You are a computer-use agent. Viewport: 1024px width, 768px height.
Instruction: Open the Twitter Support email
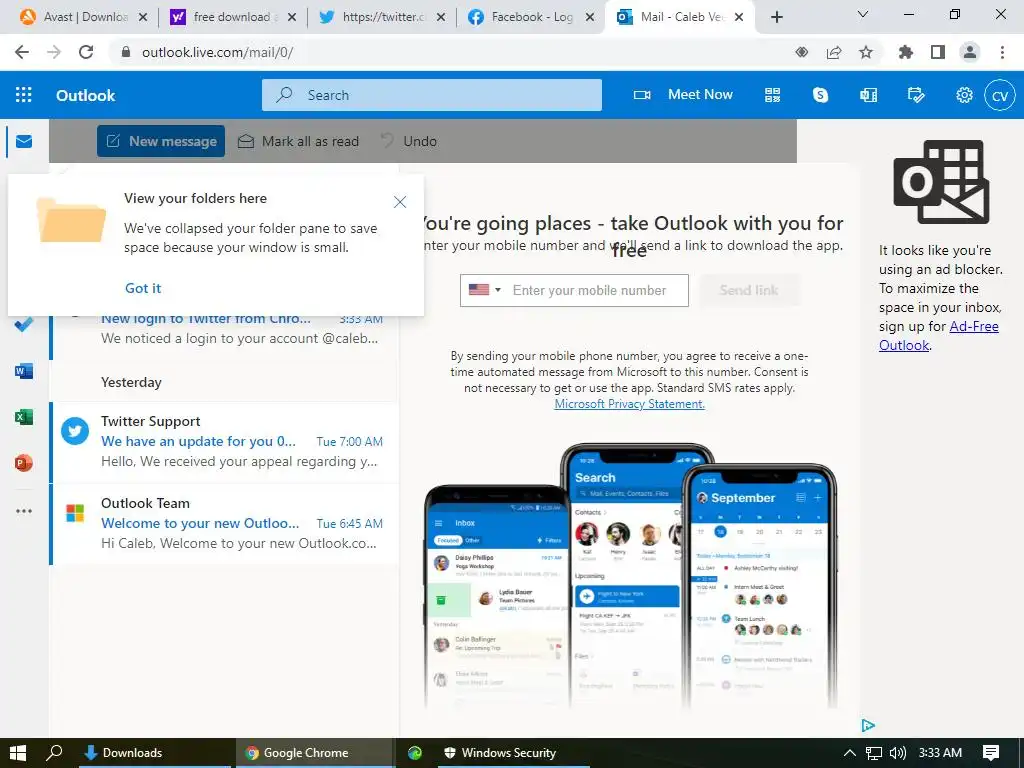click(x=224, y=441)
